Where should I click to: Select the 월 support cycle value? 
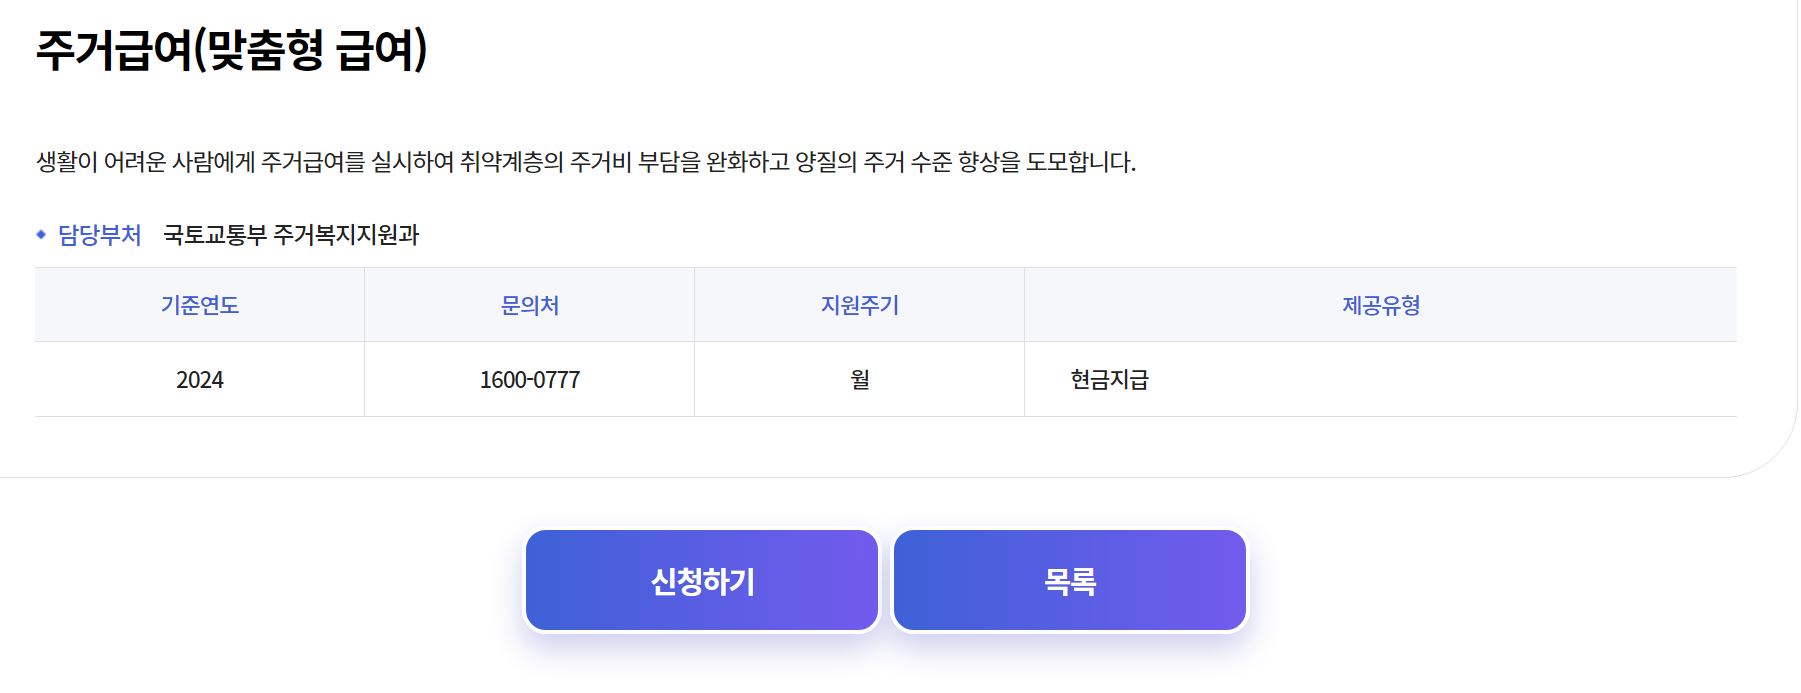coord(858,379)
